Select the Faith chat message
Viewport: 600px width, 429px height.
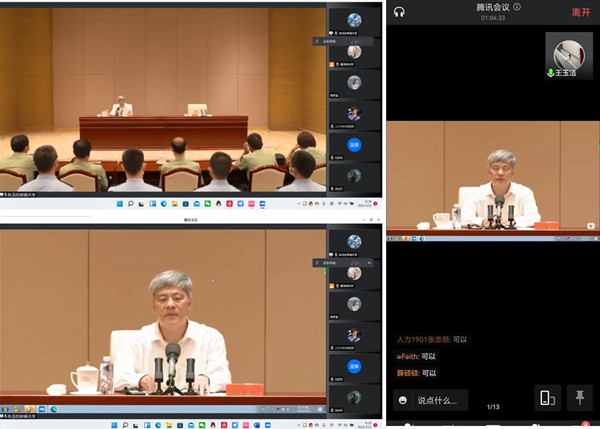coord(416,356)
